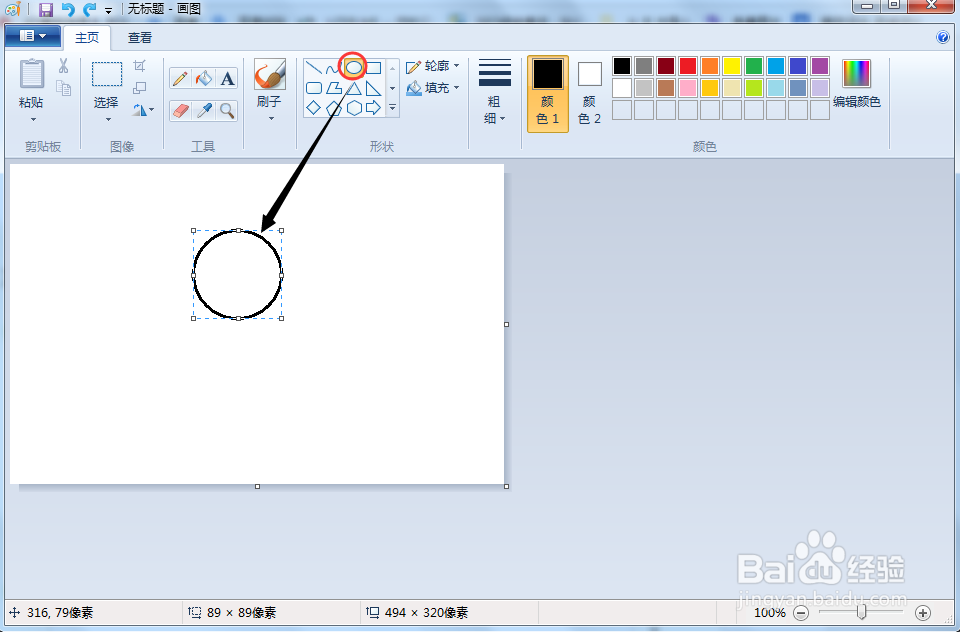Open the rotate or flip dropdown
960x632 pixels.
[x=143, y=110]
